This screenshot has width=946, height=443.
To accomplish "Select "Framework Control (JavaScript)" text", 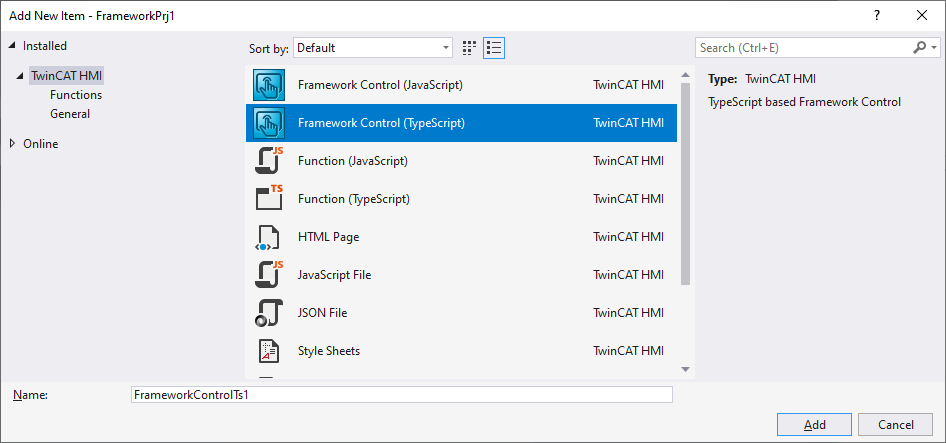I will click(380, 85).
